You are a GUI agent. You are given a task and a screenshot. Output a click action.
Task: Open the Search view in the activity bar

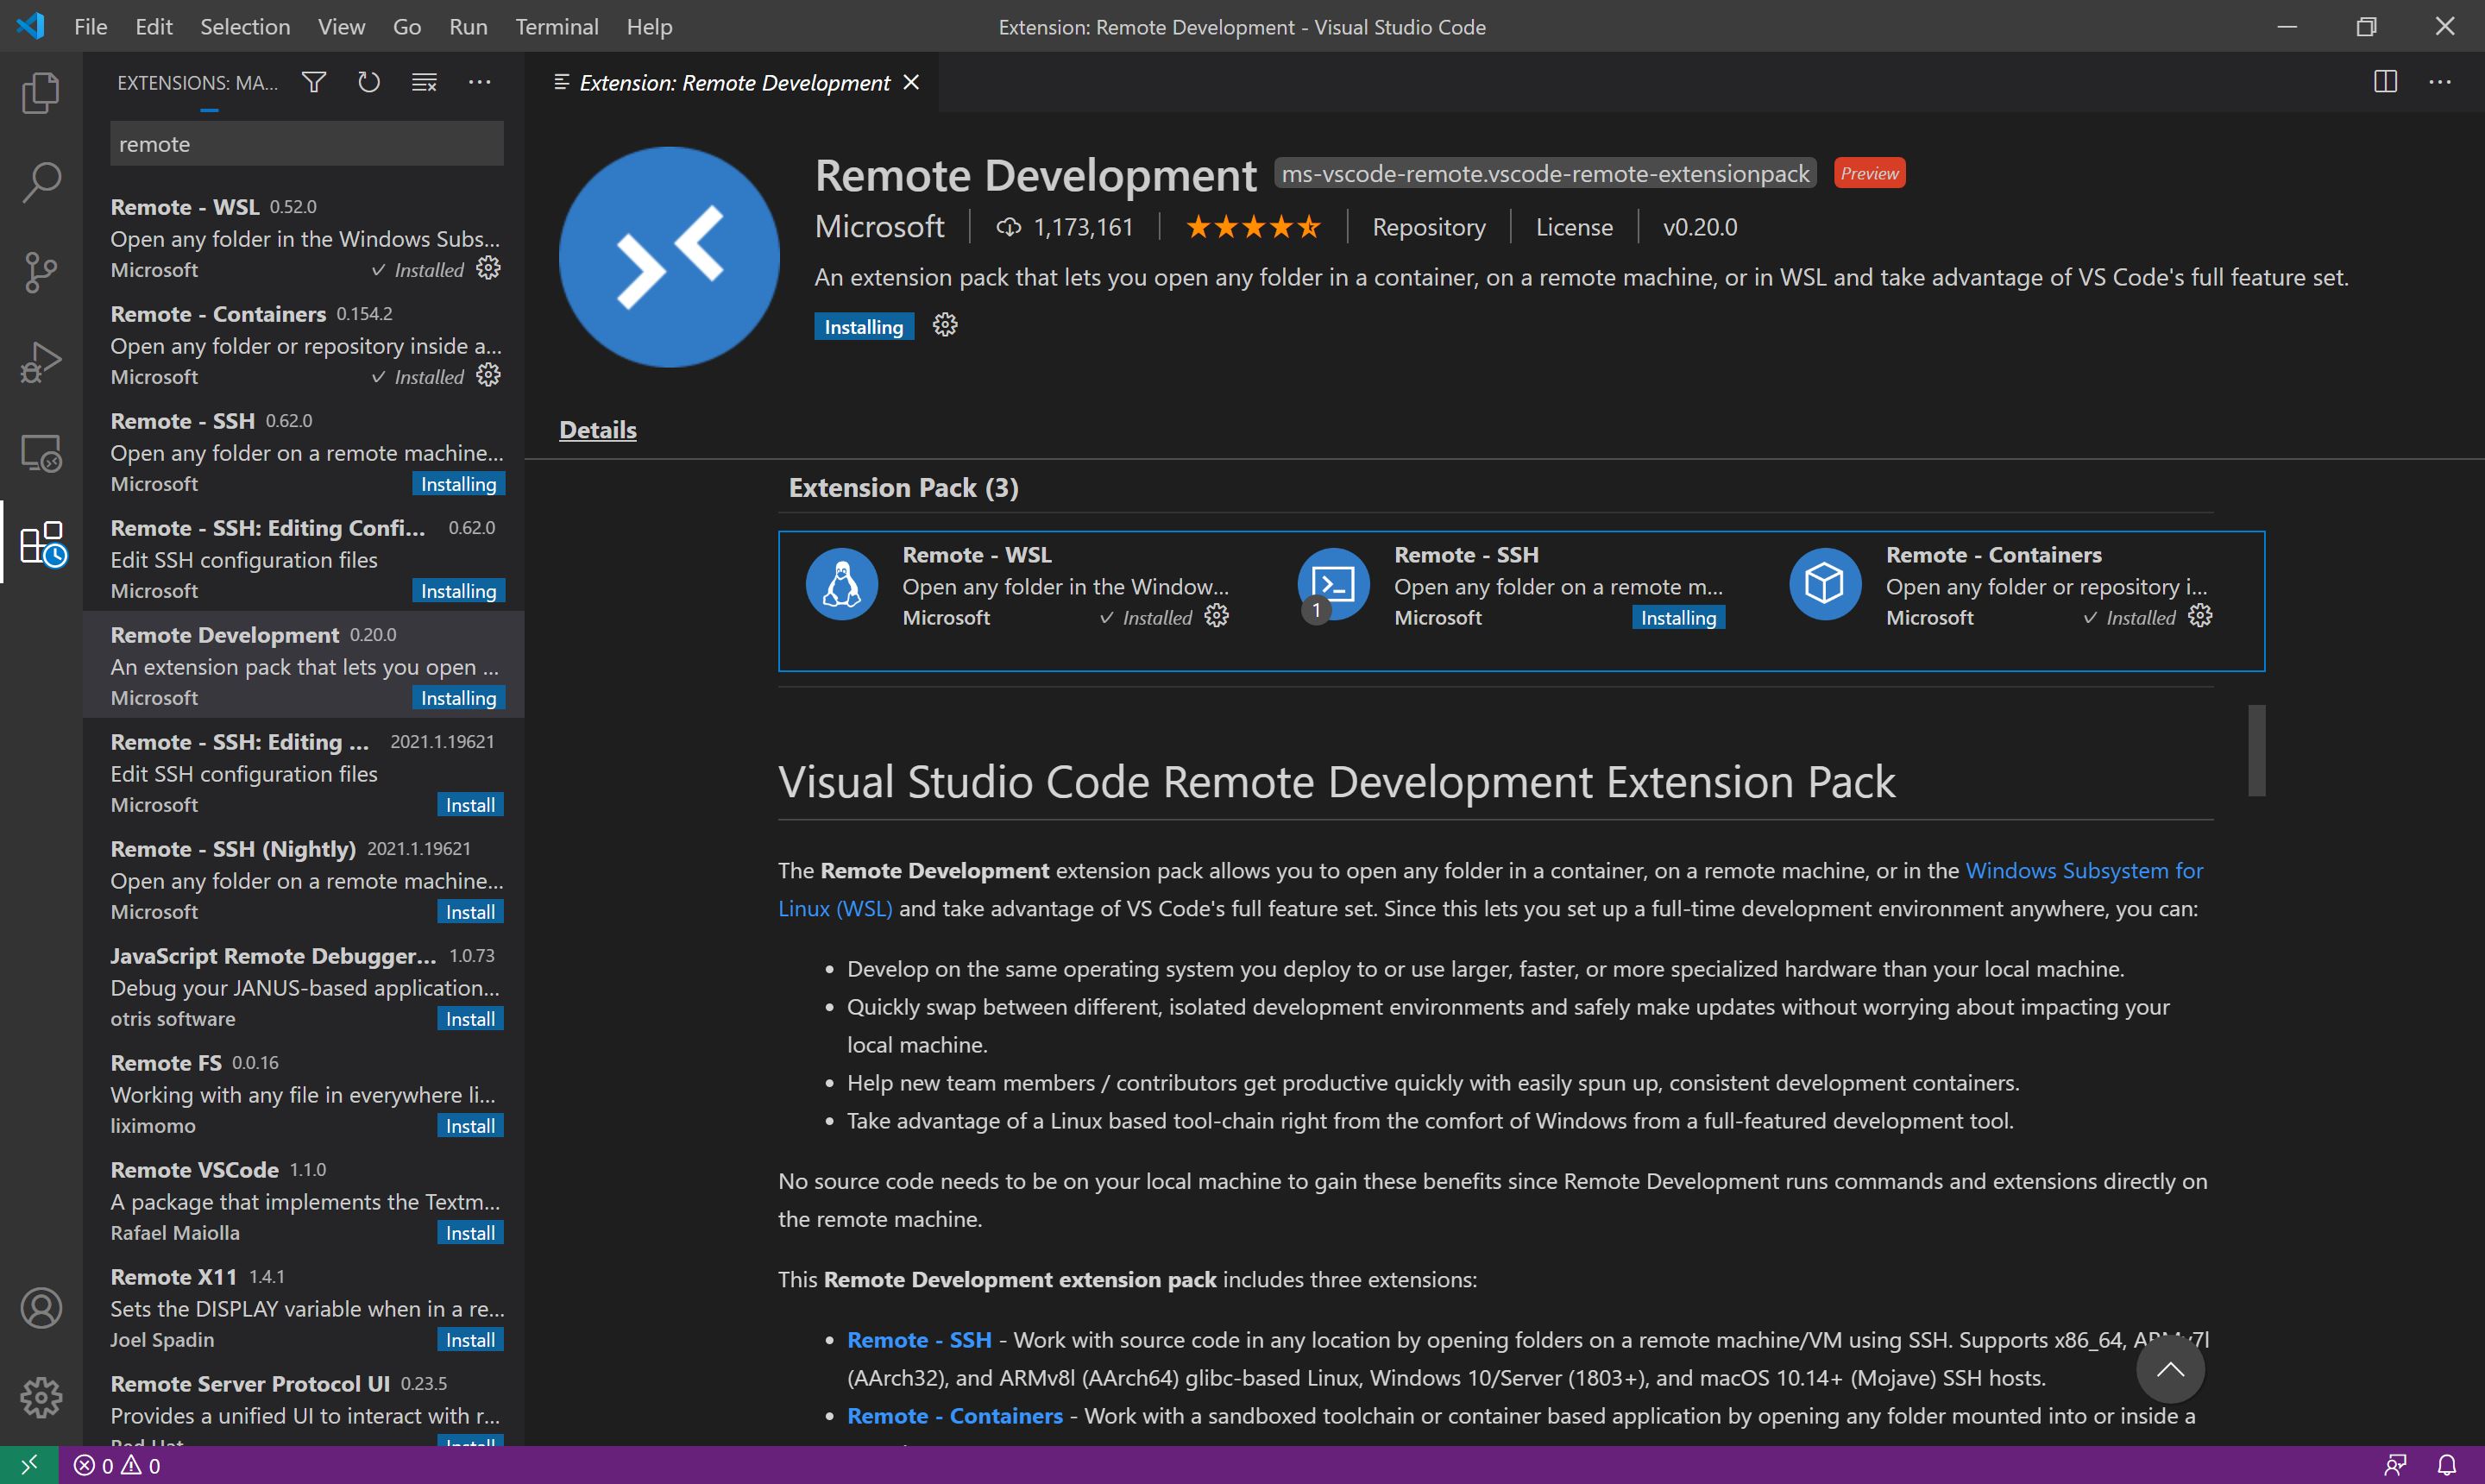[40, 182]
